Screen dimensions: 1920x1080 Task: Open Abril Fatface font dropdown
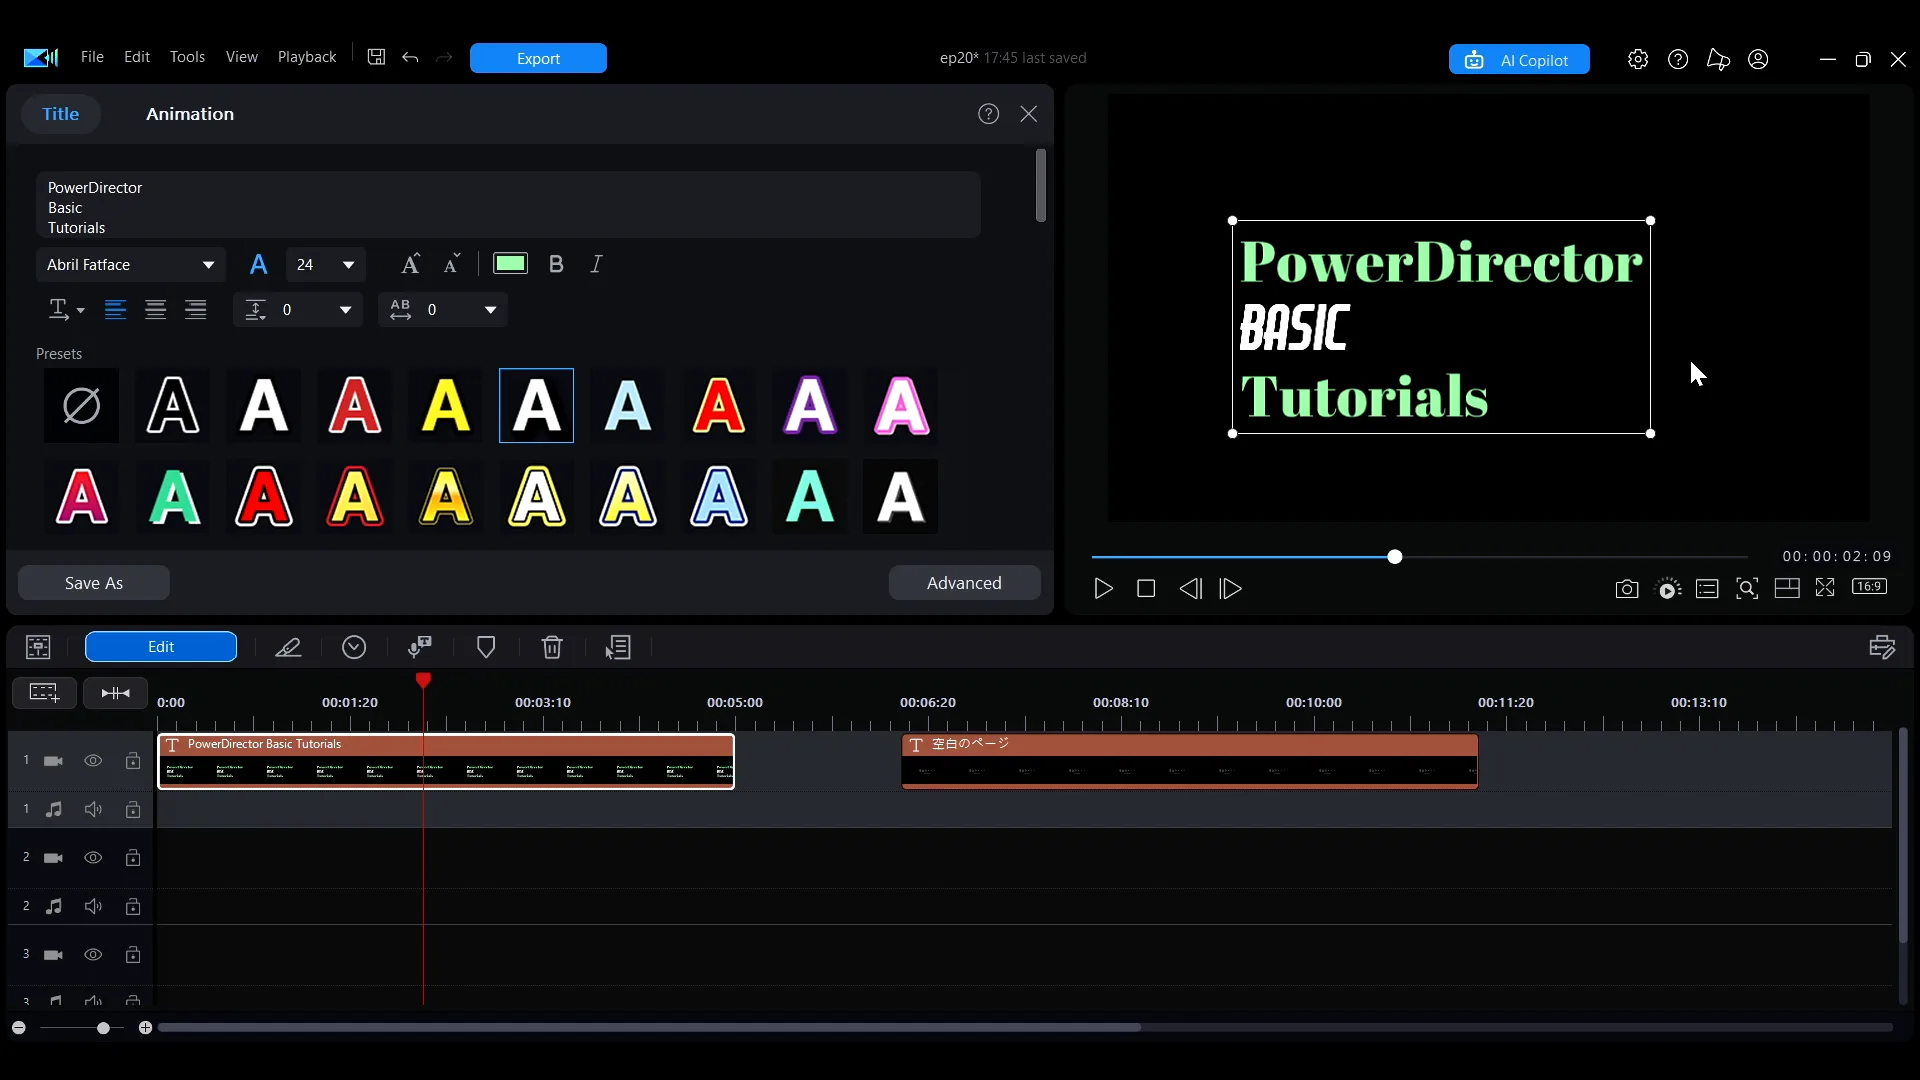coord(131,265)
